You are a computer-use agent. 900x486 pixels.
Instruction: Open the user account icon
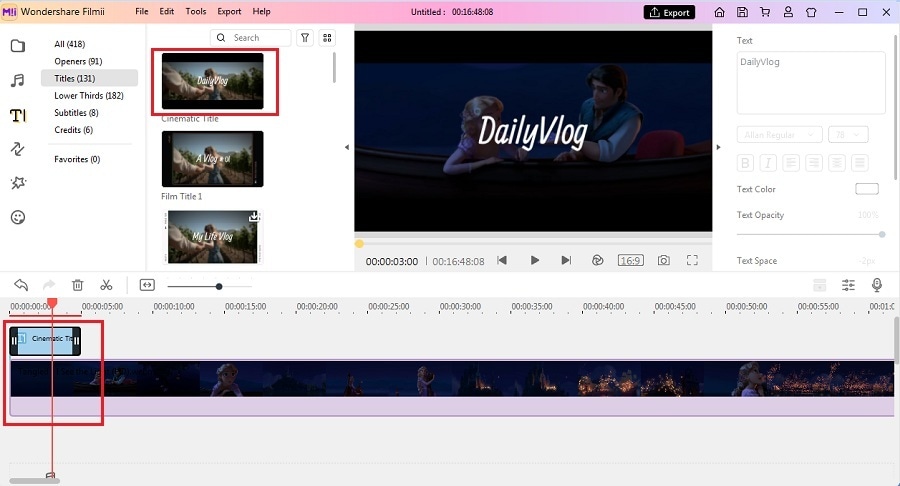[788, 12]
